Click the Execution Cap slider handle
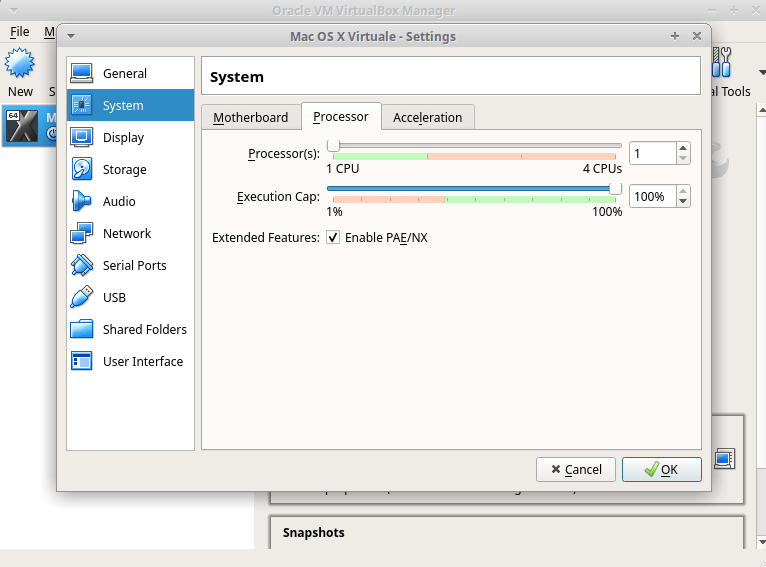766x567 pixels. 615,189
